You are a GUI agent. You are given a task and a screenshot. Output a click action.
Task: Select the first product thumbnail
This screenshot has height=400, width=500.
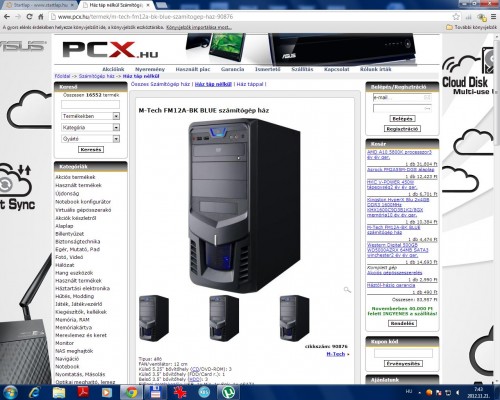154,318
